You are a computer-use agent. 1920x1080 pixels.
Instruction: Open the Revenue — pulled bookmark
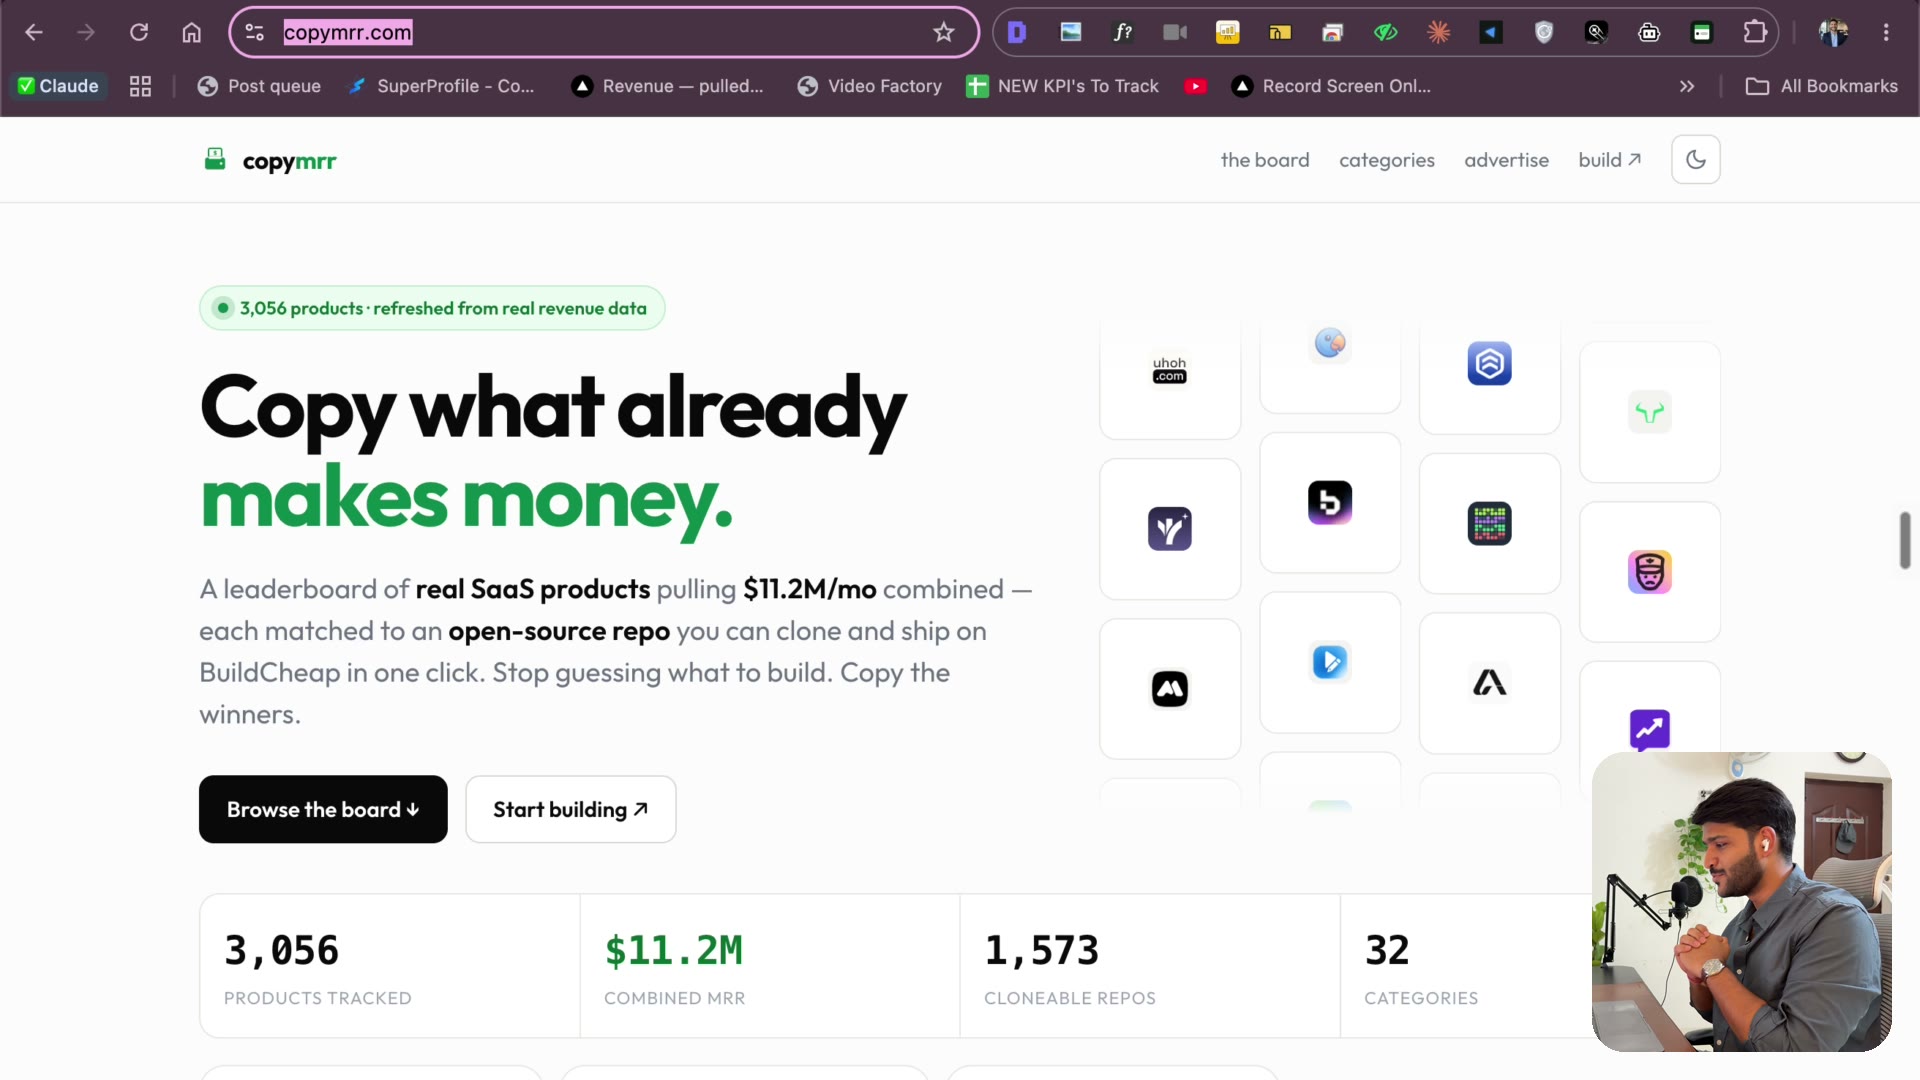(x=667, y=86)
